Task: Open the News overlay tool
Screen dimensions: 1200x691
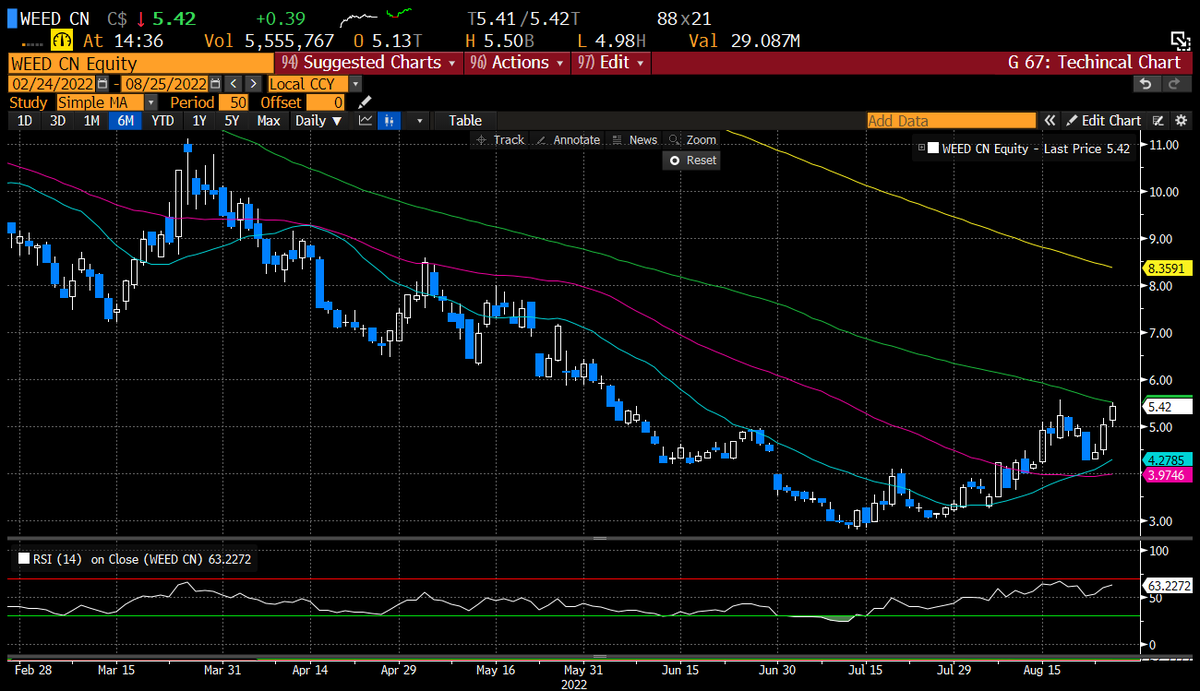Action: (x=635, y=140)
